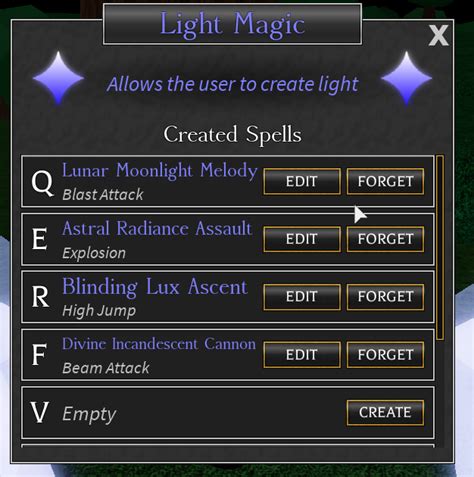Image resolution: width=474 pixels, height=477 pixels.
Task: Forget the Astral Radiance Assault spell
Action: (x=385, y=239)
